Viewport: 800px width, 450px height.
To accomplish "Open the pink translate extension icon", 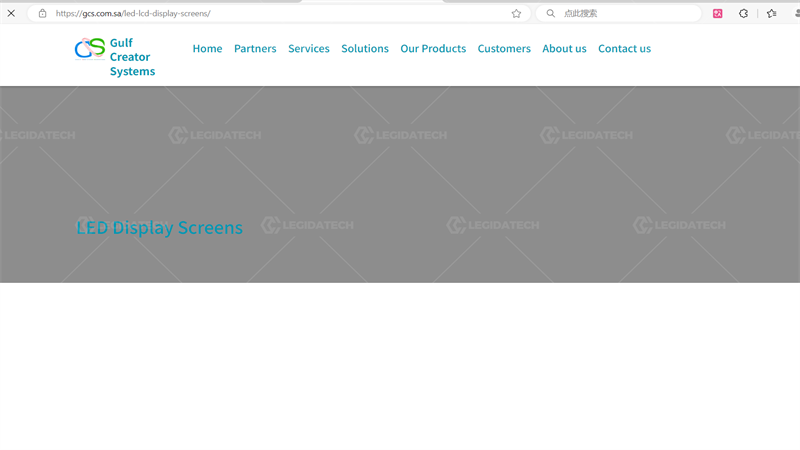I will (x=717, y=14).
